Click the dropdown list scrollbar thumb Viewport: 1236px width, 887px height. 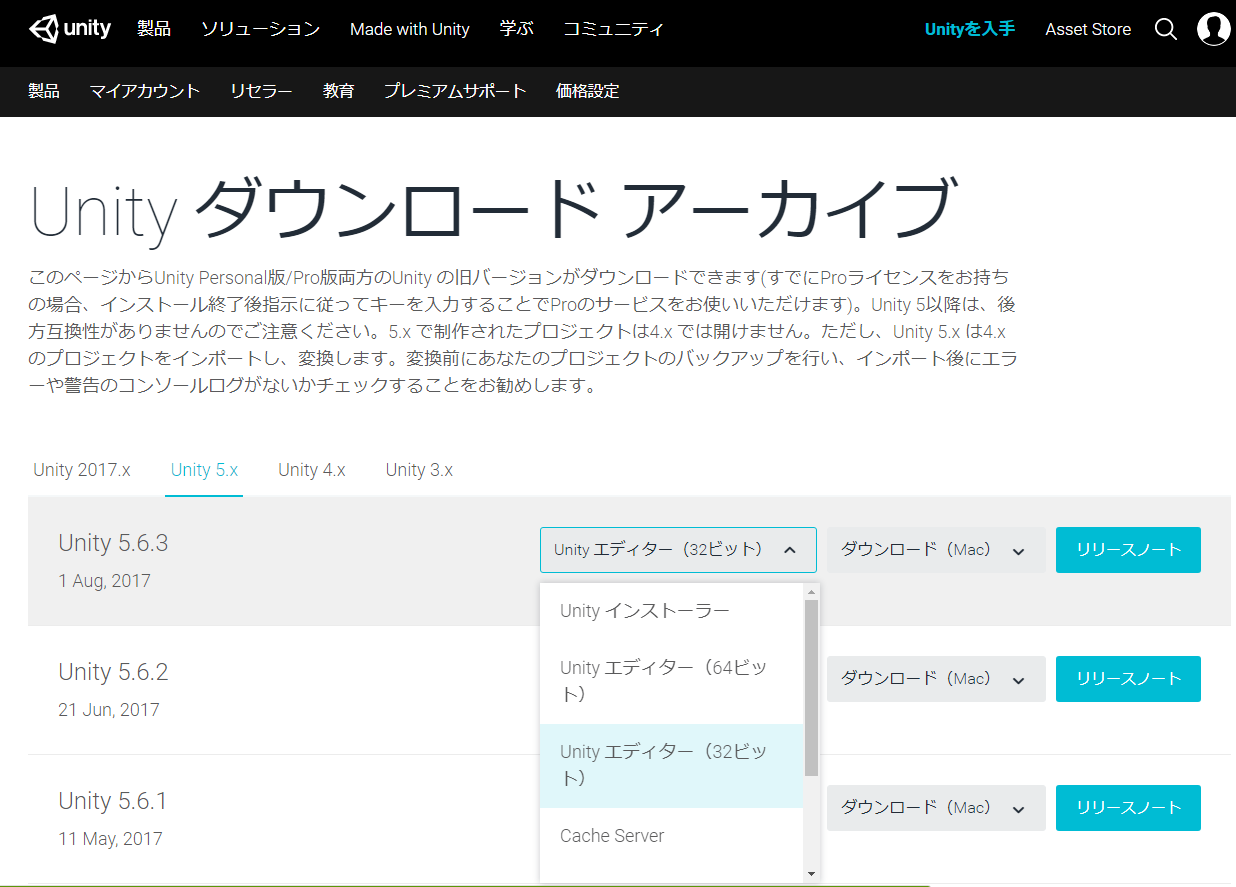(x=811, y=688)
